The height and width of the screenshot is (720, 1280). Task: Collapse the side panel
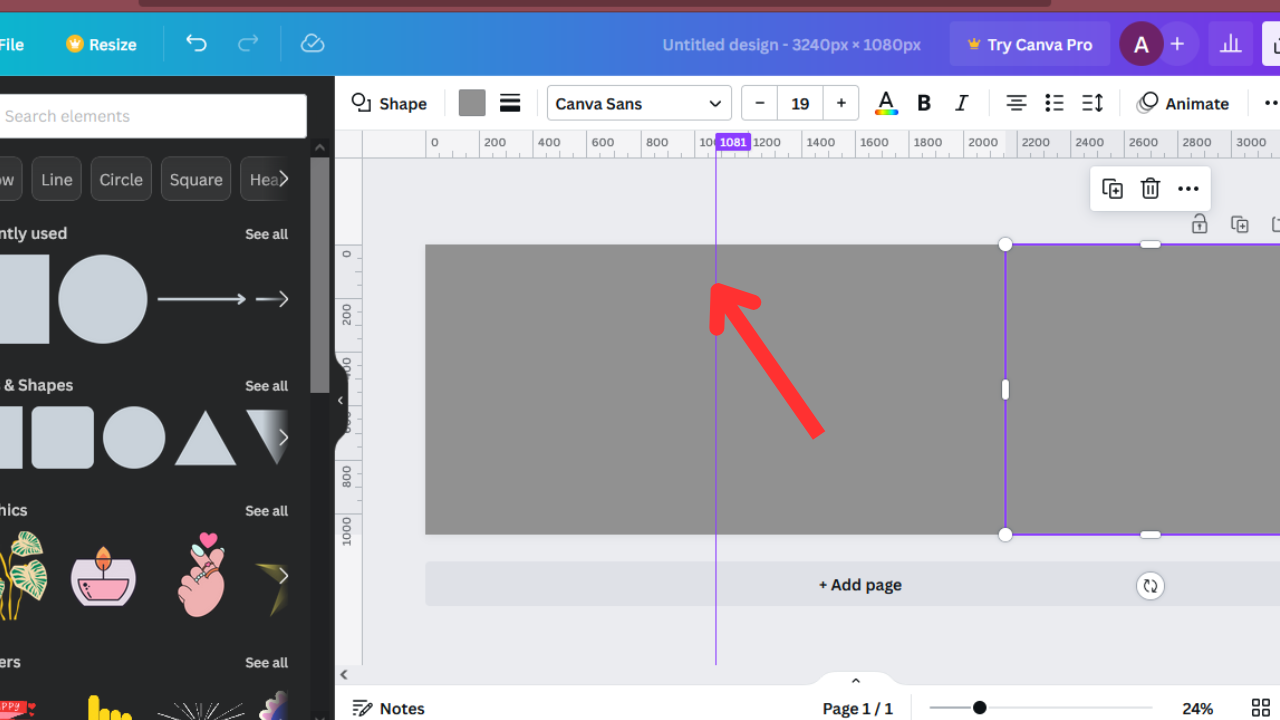tap(340, 400)
